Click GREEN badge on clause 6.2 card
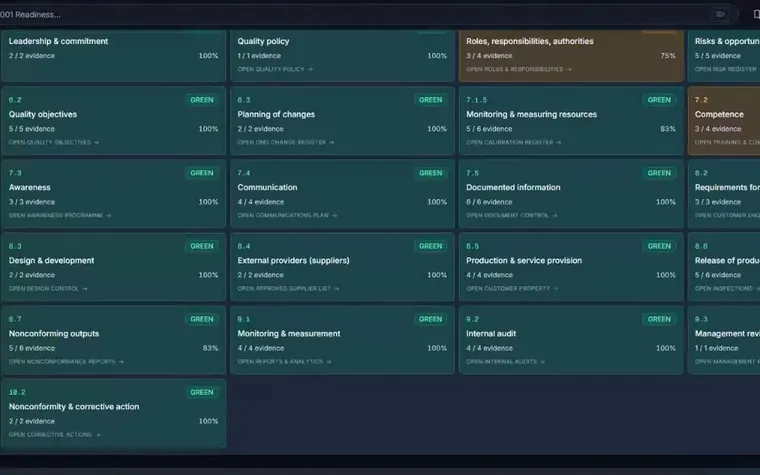 [x=202, y=100]
